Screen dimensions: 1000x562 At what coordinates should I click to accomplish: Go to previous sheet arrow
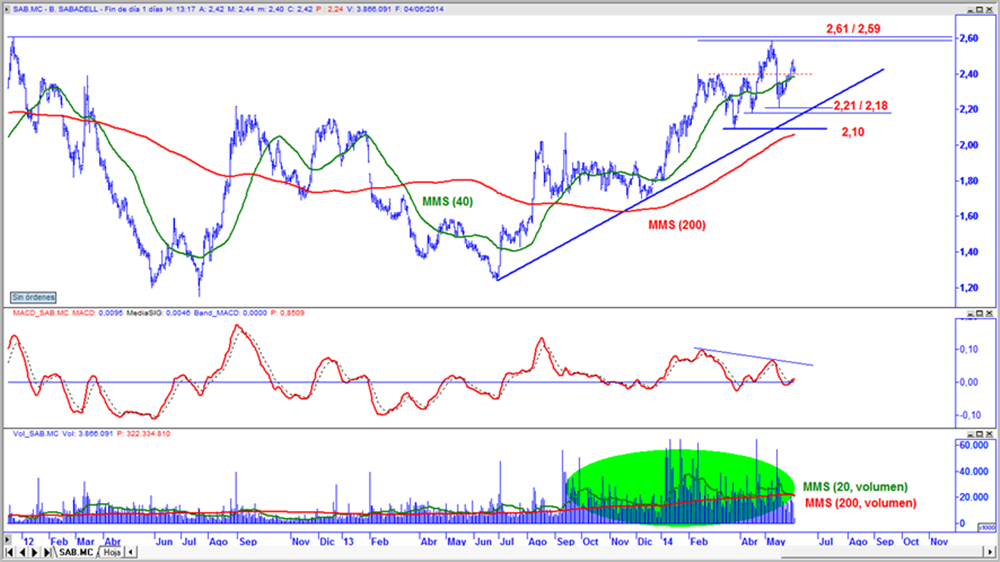point(22,552)
